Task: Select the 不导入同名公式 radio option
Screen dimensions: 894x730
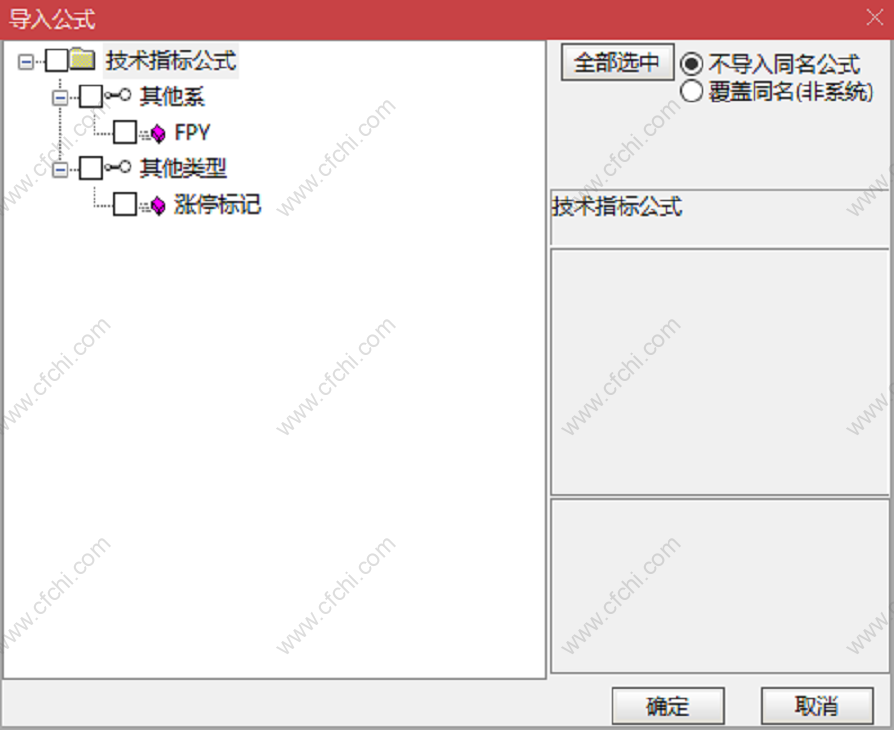Action: (692, 64)
